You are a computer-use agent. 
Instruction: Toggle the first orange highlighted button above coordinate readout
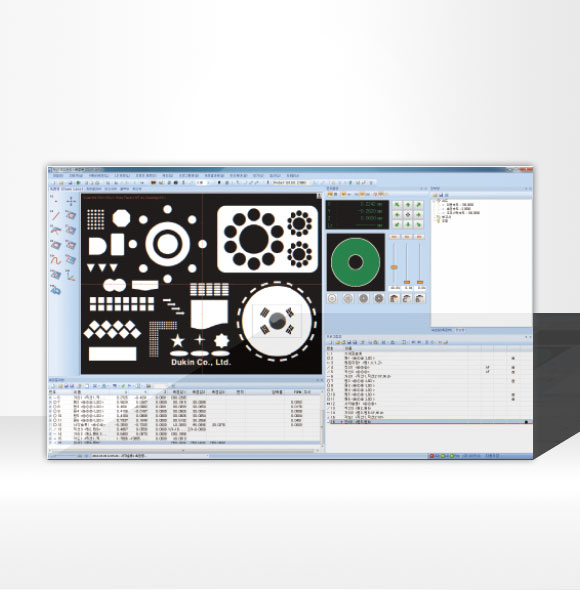point(330,194)
